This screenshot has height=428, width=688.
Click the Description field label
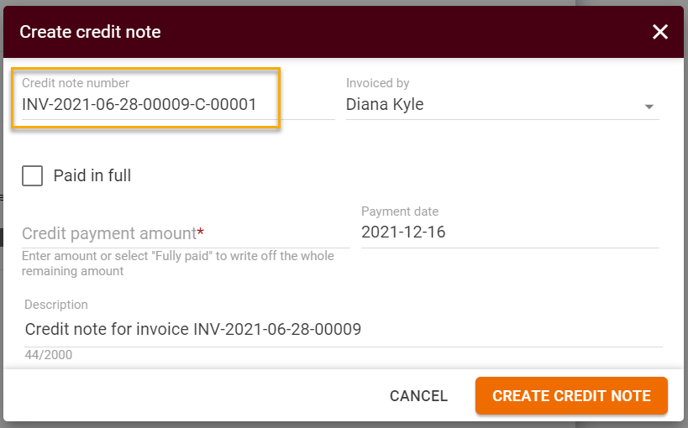[x=56, y=304]
